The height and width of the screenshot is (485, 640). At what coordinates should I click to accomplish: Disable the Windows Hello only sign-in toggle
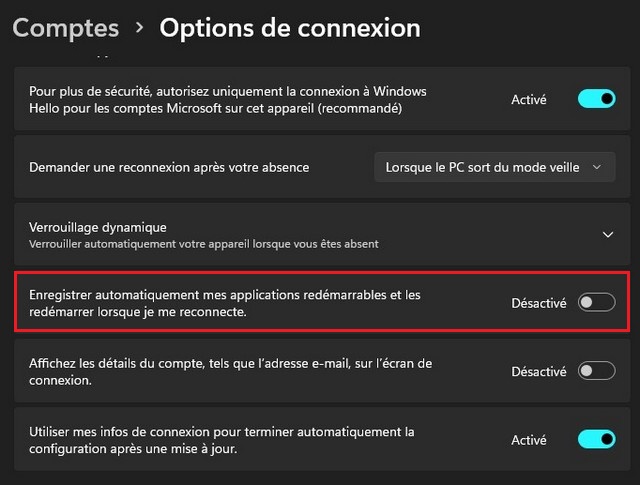(x=596, y=99)
